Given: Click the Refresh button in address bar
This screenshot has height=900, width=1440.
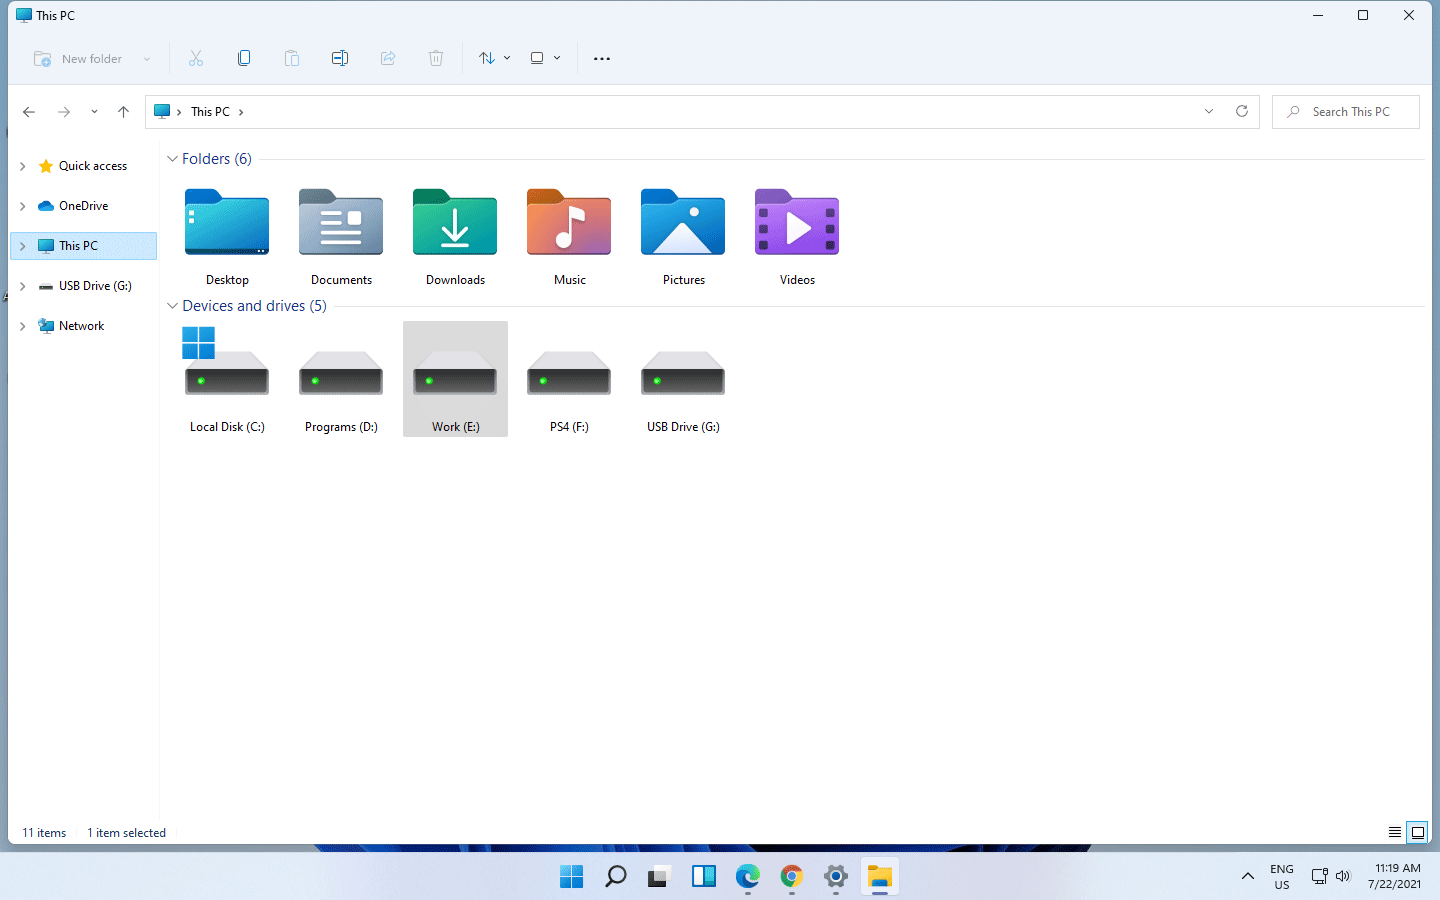Looking at the screenshot, I should pos(1242,112).
